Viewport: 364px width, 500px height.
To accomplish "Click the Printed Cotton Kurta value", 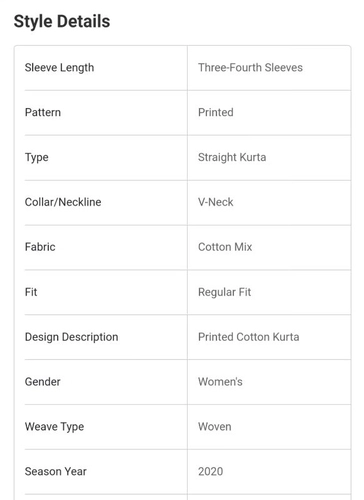I will (x=249, y=337).
